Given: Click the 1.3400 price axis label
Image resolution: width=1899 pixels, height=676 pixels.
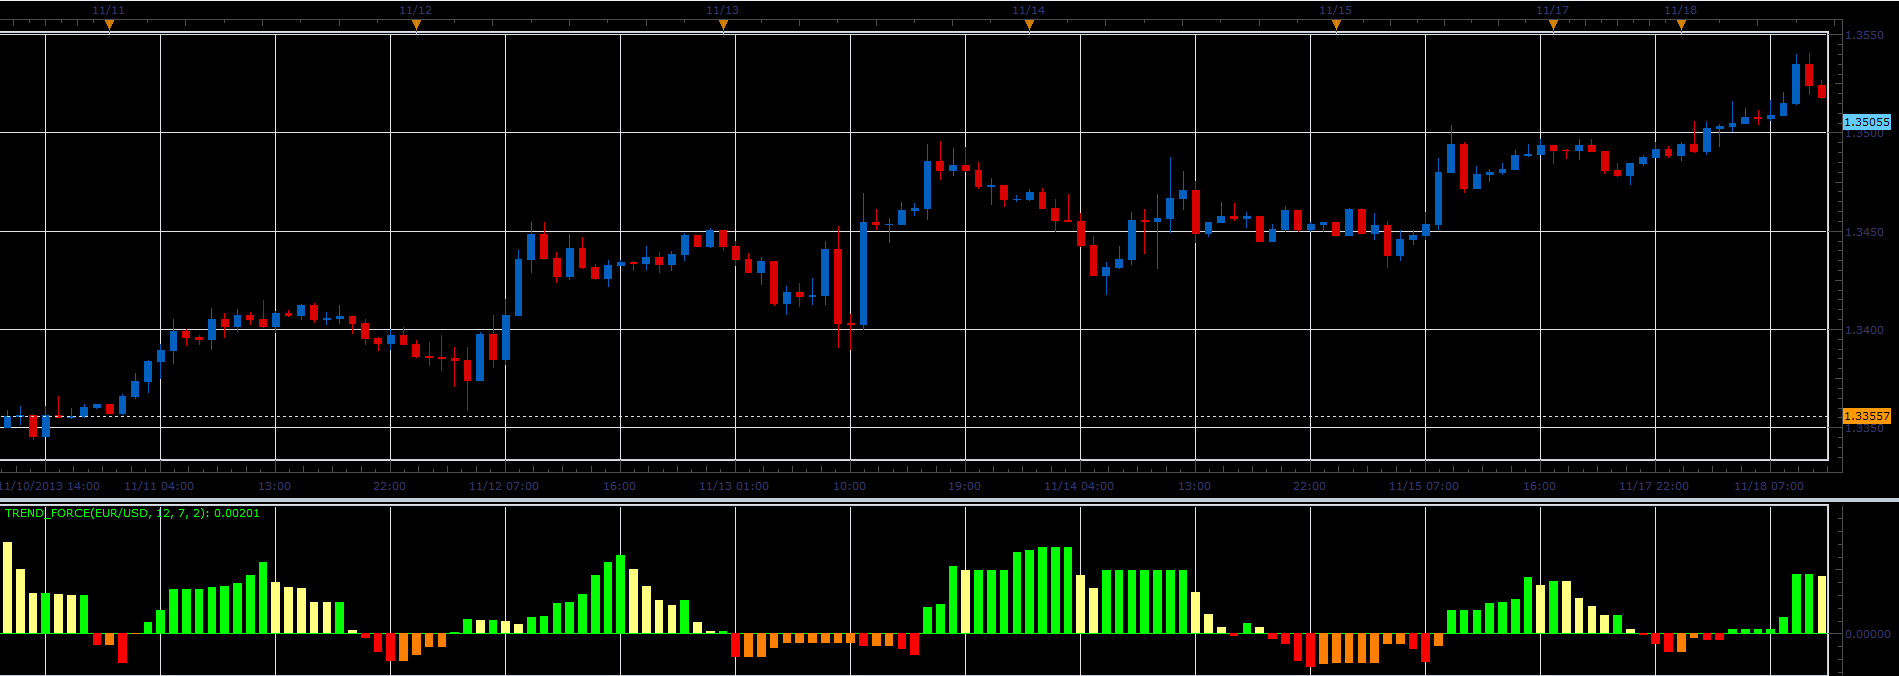Looking at the screenshot, I should tap(1864, 330).
